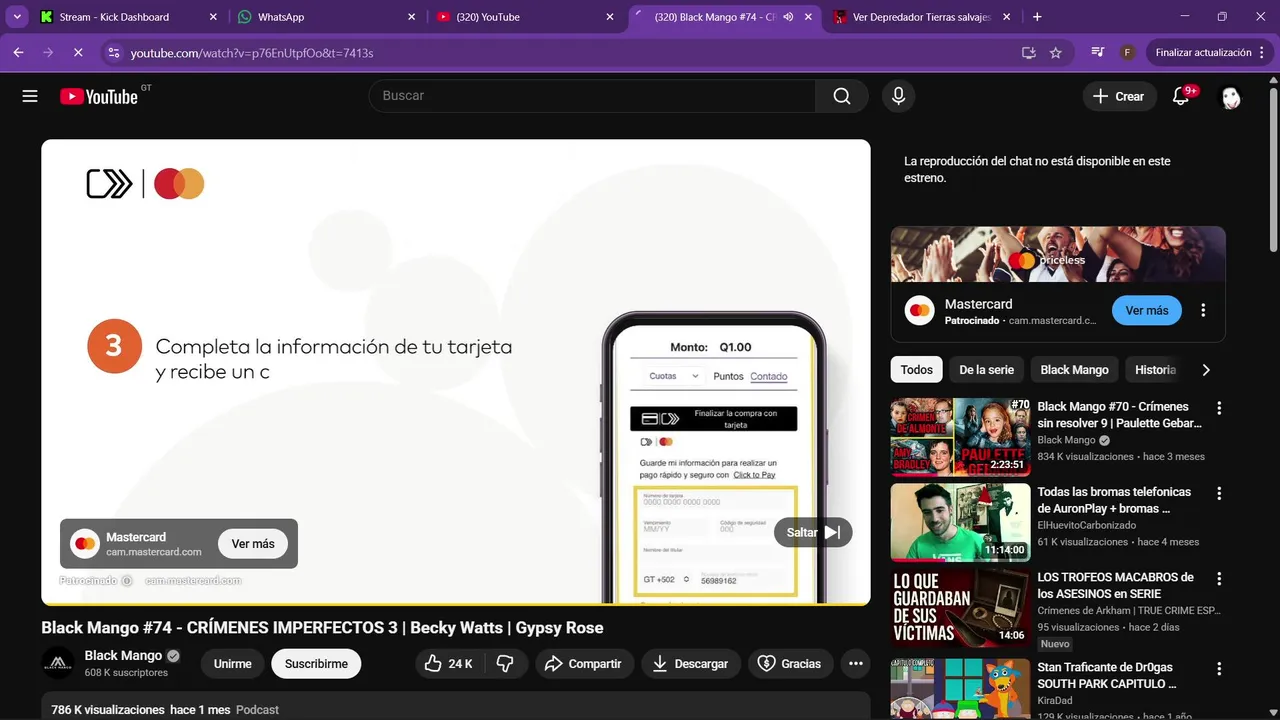View site information icon in address bar
The width and height of the screenshot is (1280, 720).
(x=113, y=52)
